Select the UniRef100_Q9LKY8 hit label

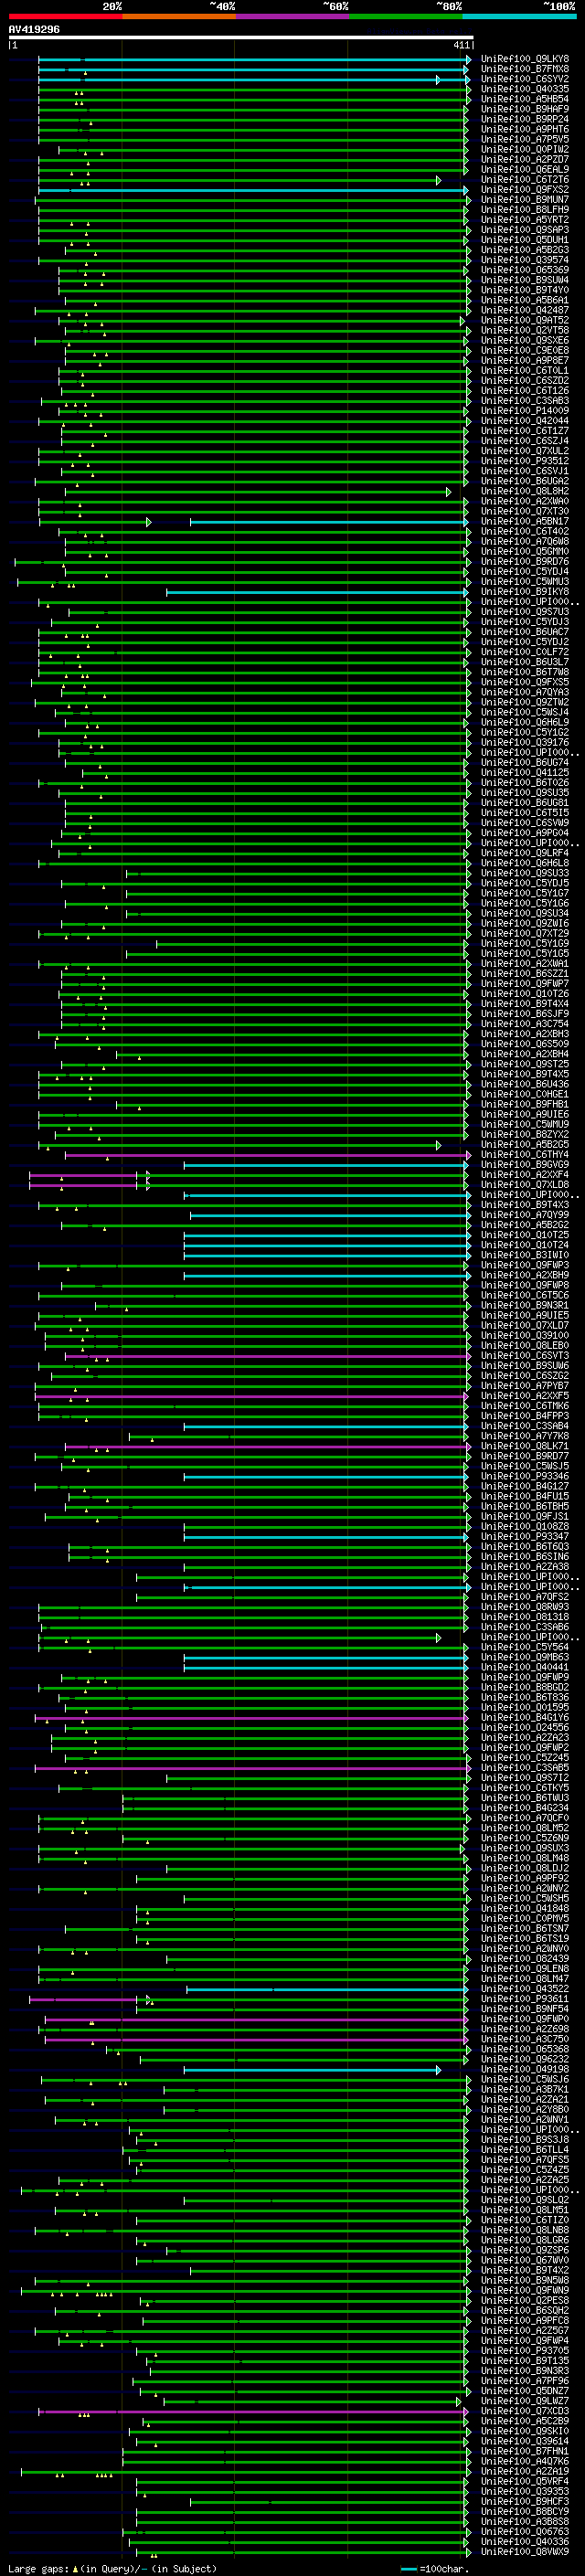(x=525, y=59)
